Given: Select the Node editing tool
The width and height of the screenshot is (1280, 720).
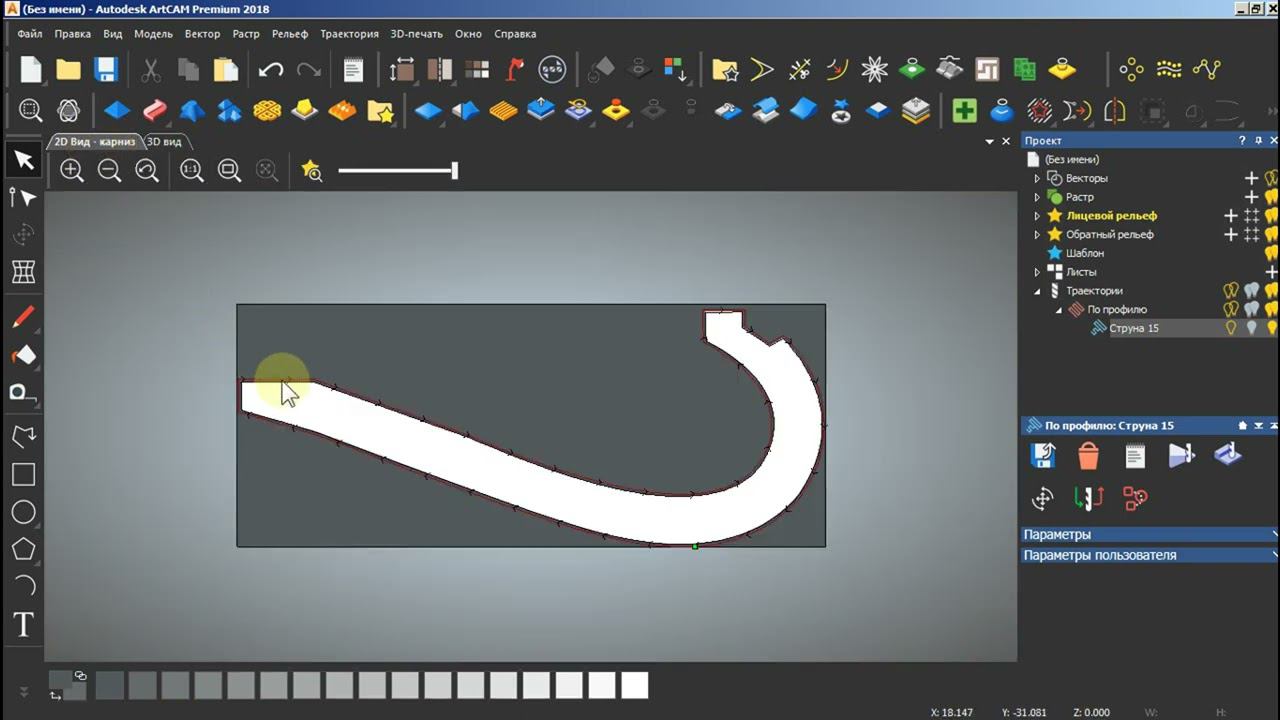Looking at the screenshot, I should tap(23, 197).
